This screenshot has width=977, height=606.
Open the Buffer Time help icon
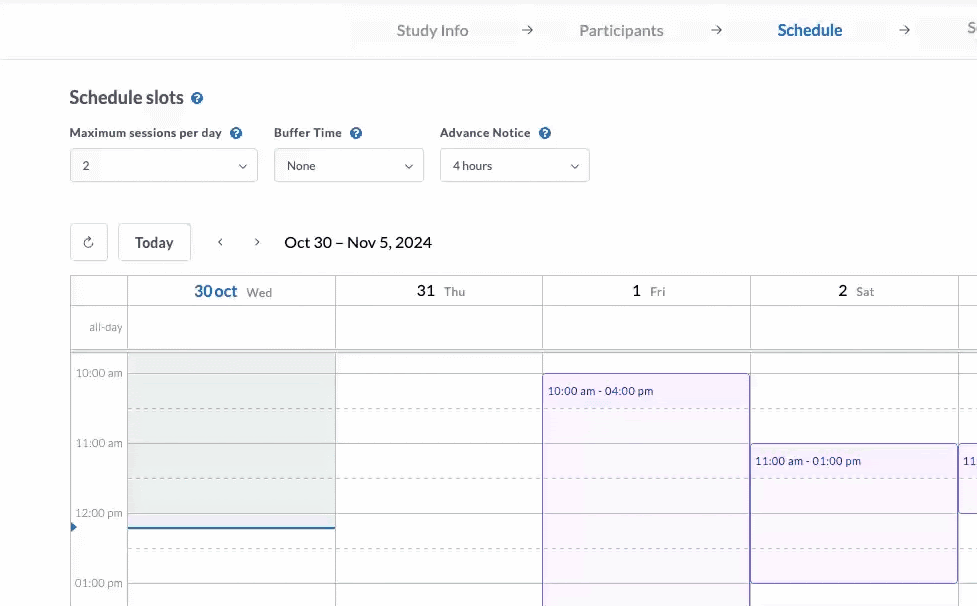tap(358, 132)
